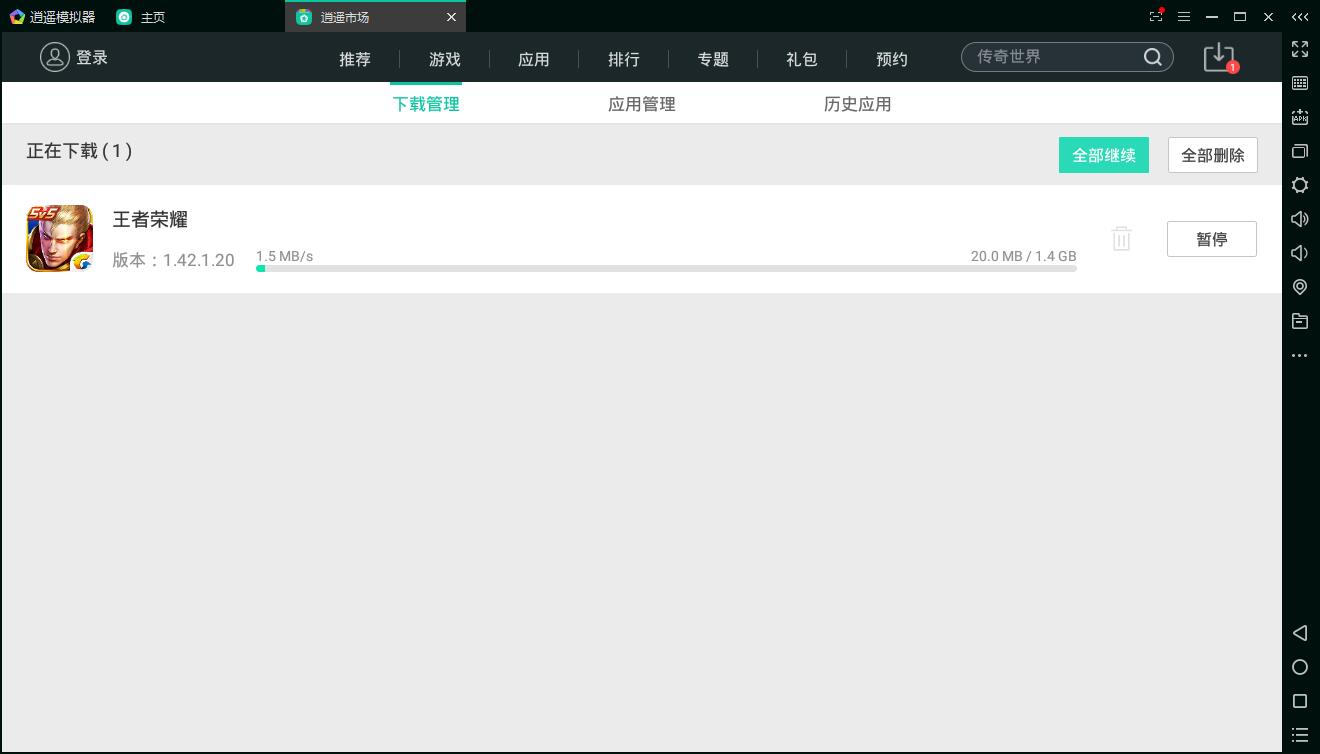The height and width of the screenshot is (754, 1320).
Task: Open the 预约 menu
Action: (892, 59)
